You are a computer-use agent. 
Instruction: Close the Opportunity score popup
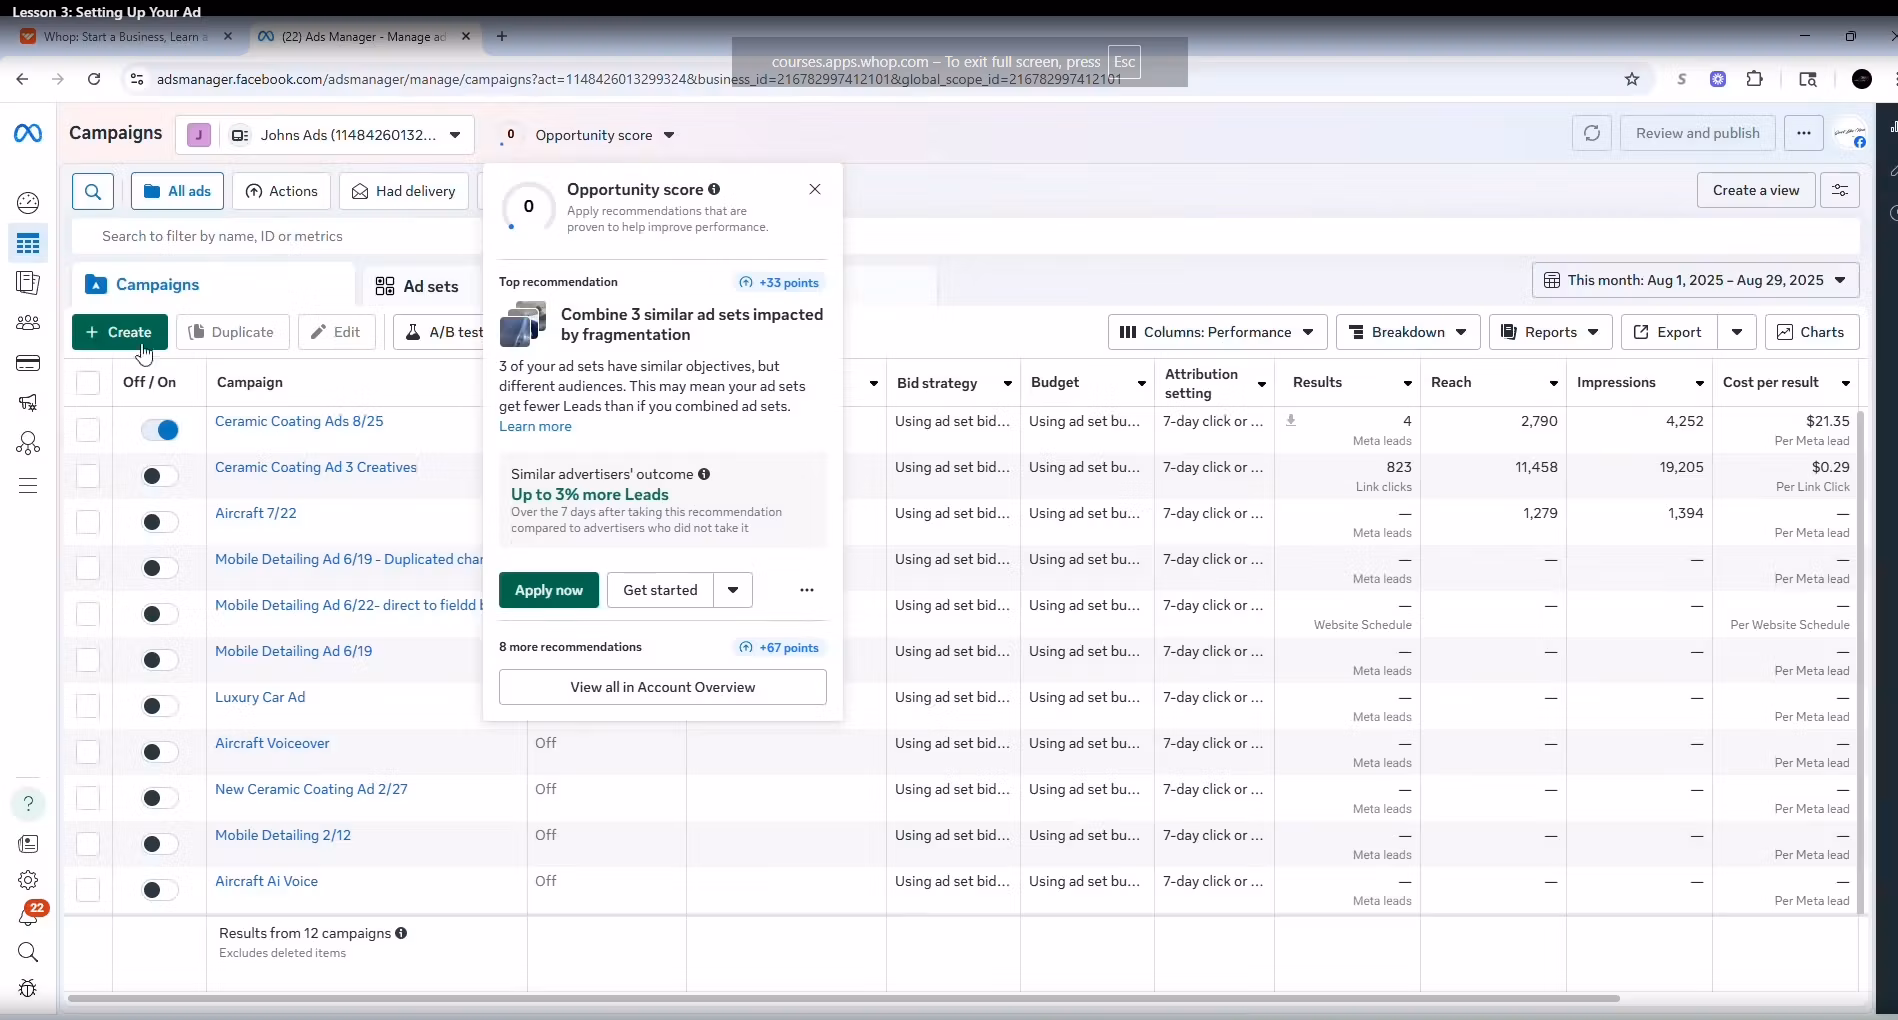(x=815, y=189)
